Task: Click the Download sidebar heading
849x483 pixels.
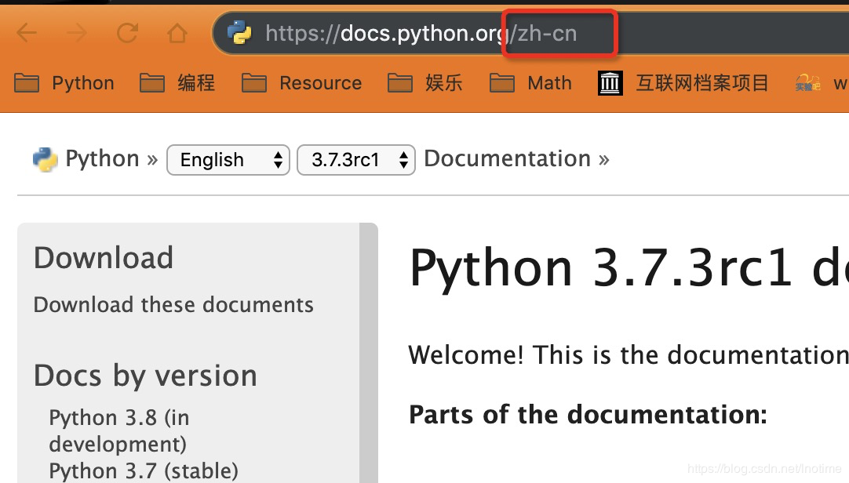Action: tap(103, 258)
